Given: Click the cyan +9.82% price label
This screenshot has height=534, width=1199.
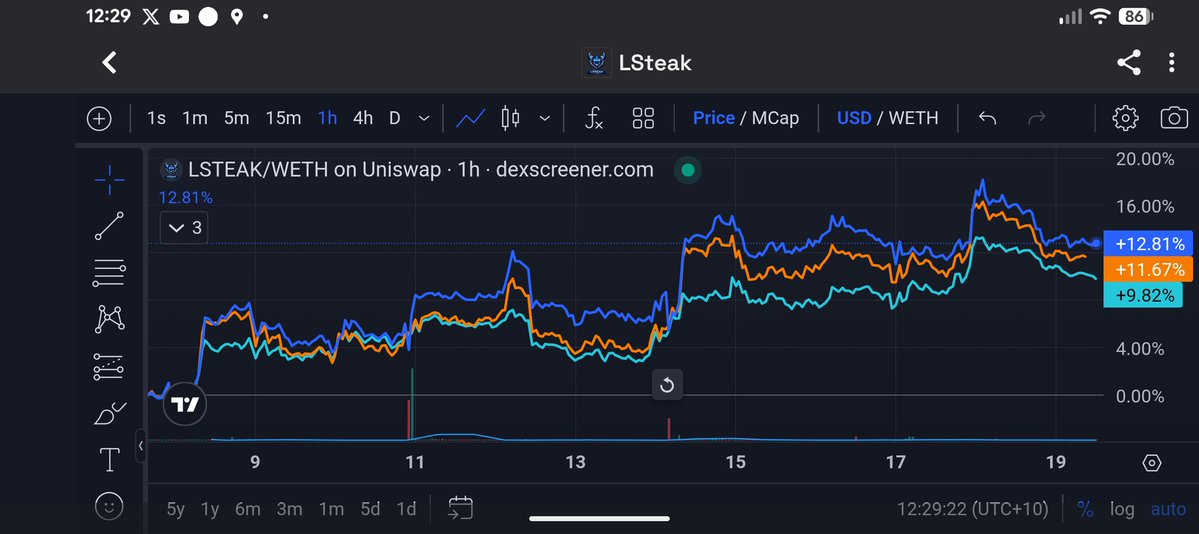Looking at the screenshot, I should point(1143,295).
